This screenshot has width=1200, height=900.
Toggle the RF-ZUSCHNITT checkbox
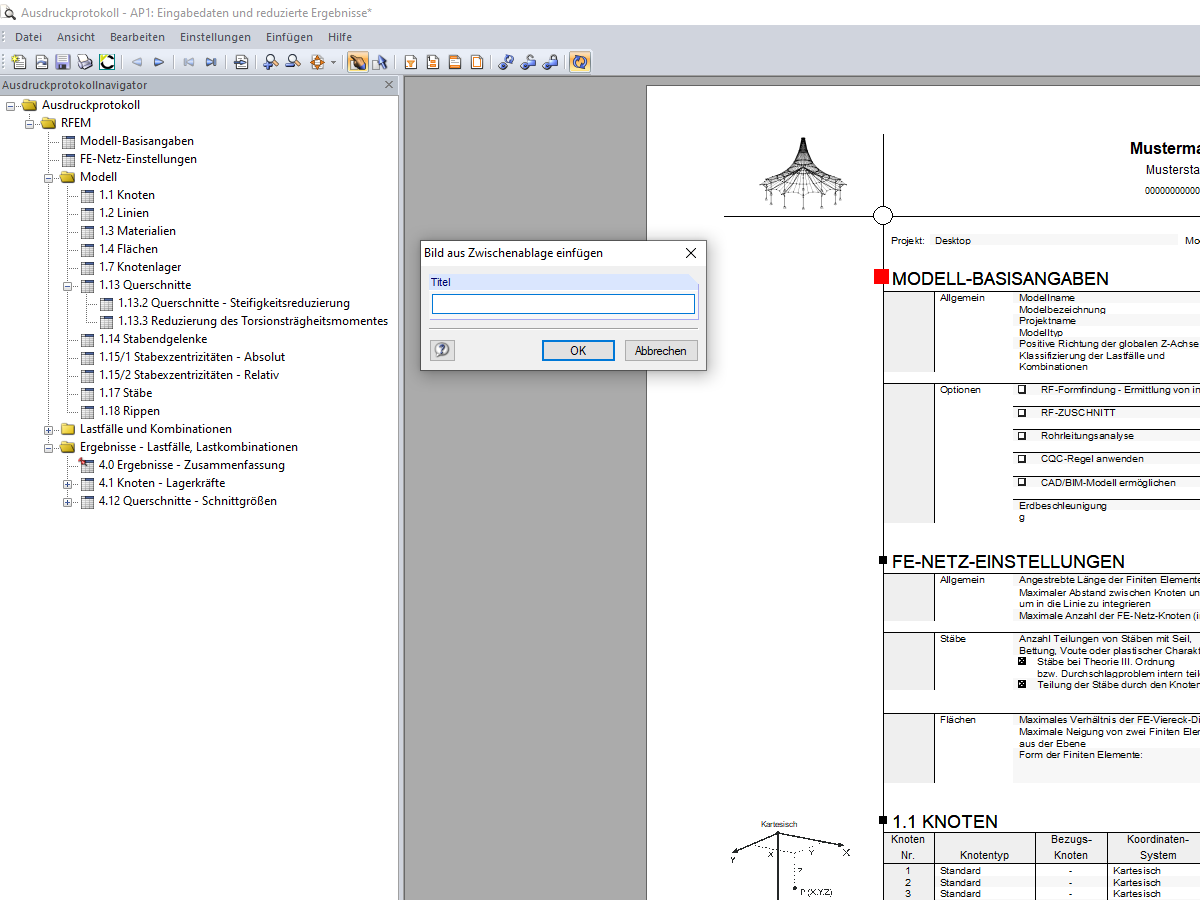(1022, 412)
